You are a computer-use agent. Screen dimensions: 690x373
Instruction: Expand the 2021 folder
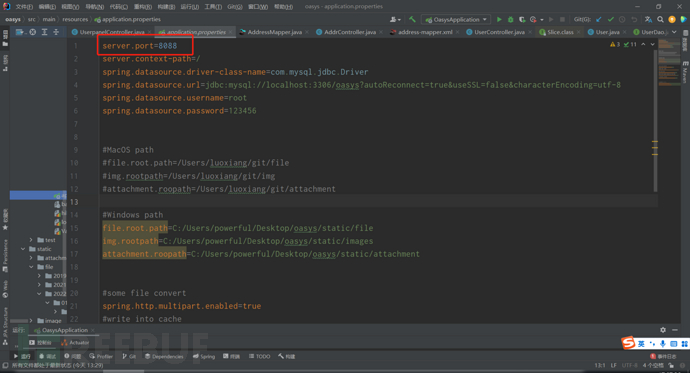[39, 285]
